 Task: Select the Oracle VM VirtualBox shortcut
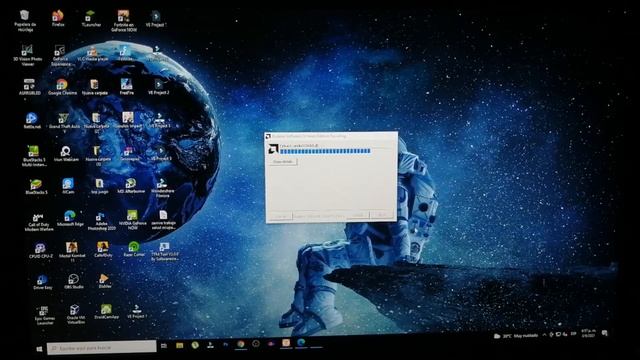(75, 314)
